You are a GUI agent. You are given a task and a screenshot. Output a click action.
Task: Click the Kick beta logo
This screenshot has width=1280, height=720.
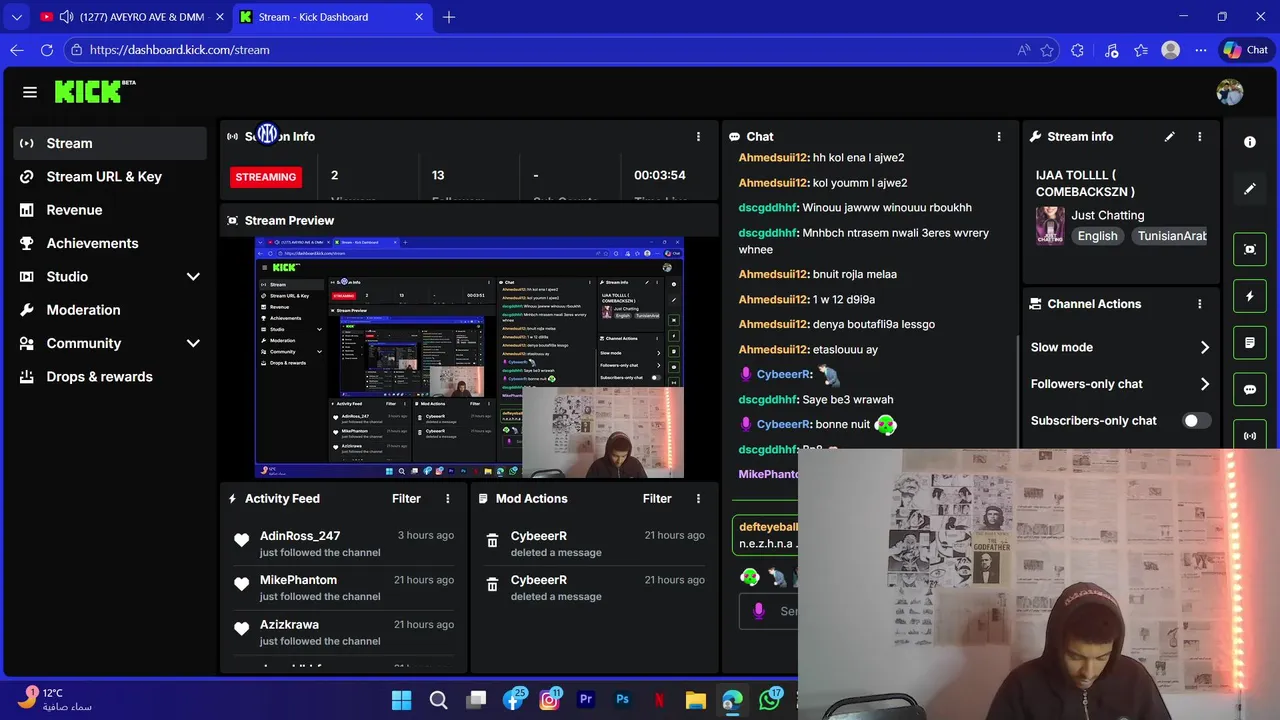click(x=95, y=92)
